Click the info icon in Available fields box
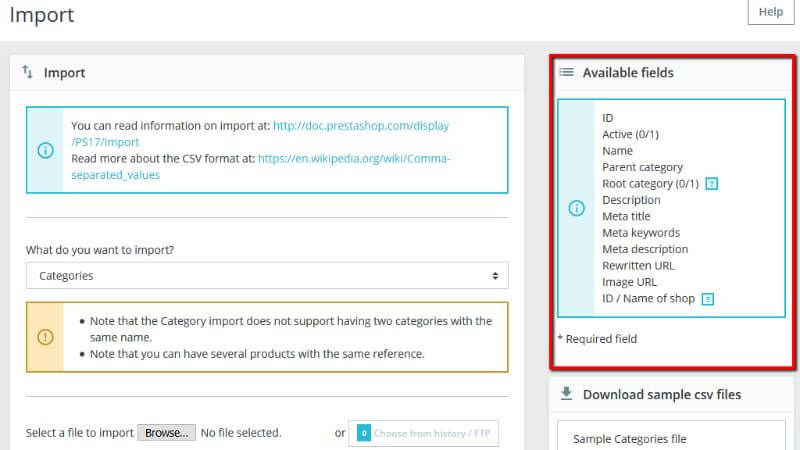800x450 pixels. click(x=577, y=208)
